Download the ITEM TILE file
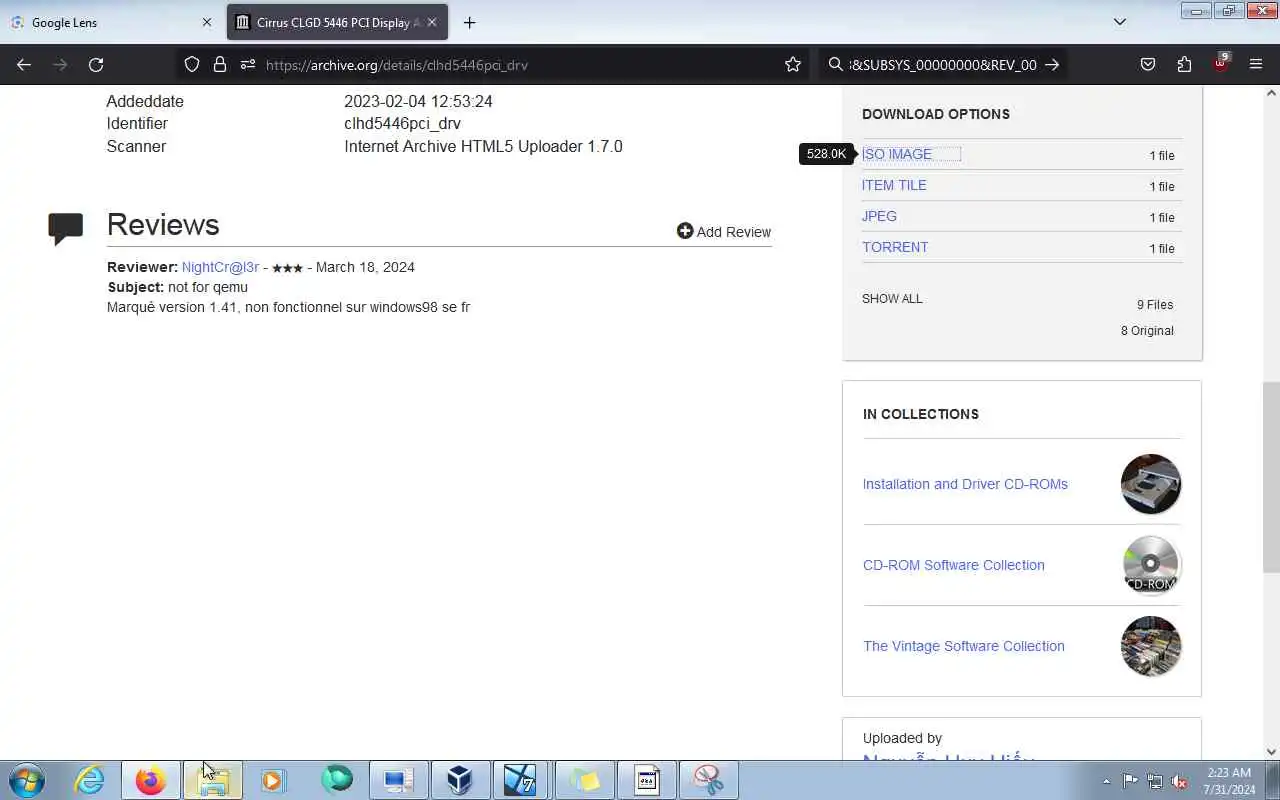 [894, 185]
